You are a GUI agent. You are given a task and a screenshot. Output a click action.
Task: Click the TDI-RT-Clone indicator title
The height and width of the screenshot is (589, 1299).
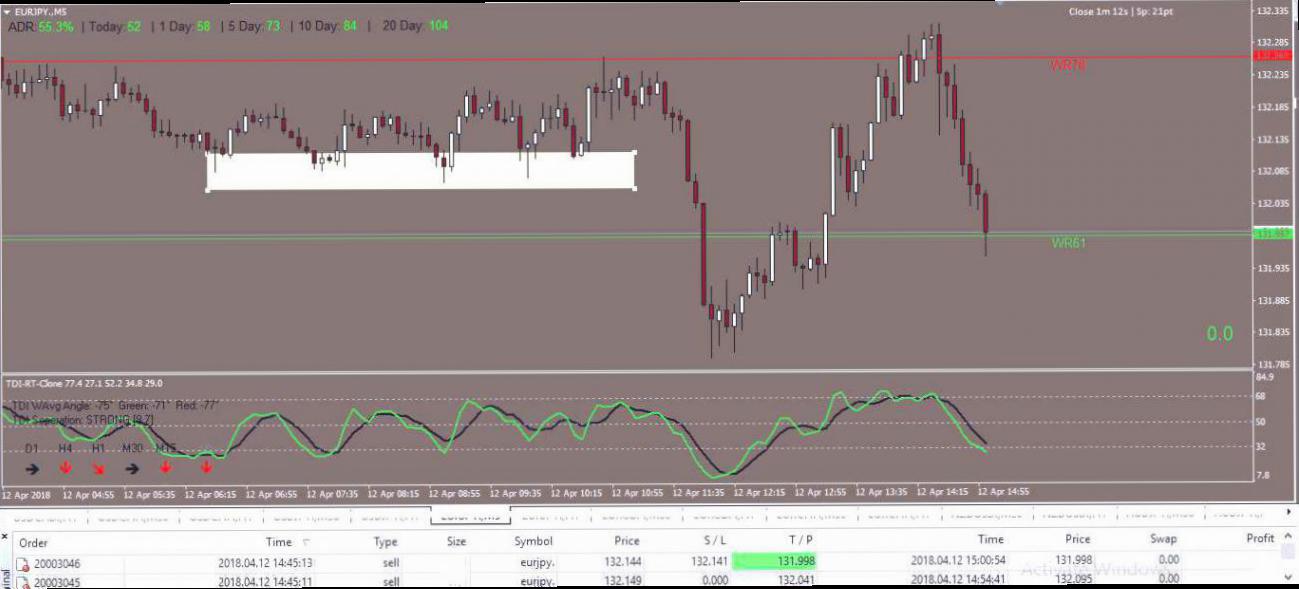84,383
